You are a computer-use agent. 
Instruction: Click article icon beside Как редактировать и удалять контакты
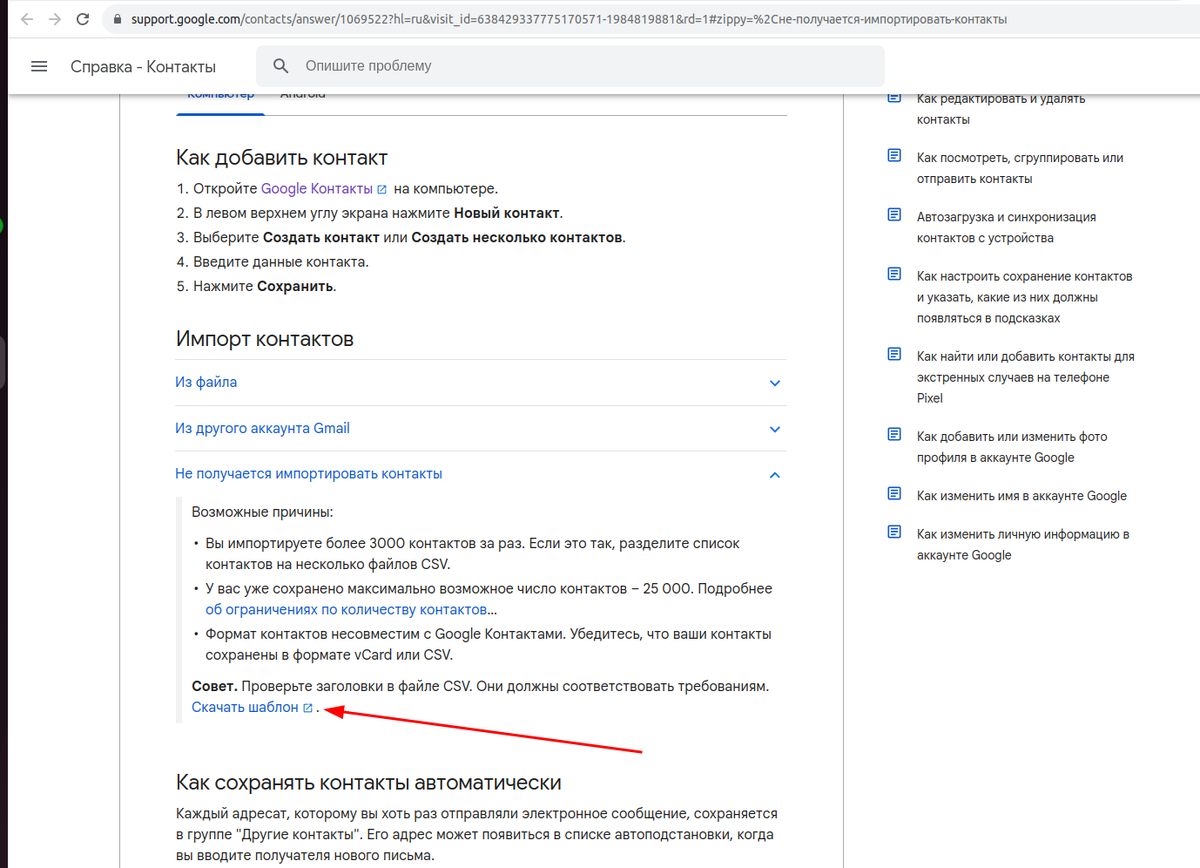click(893, 98)
